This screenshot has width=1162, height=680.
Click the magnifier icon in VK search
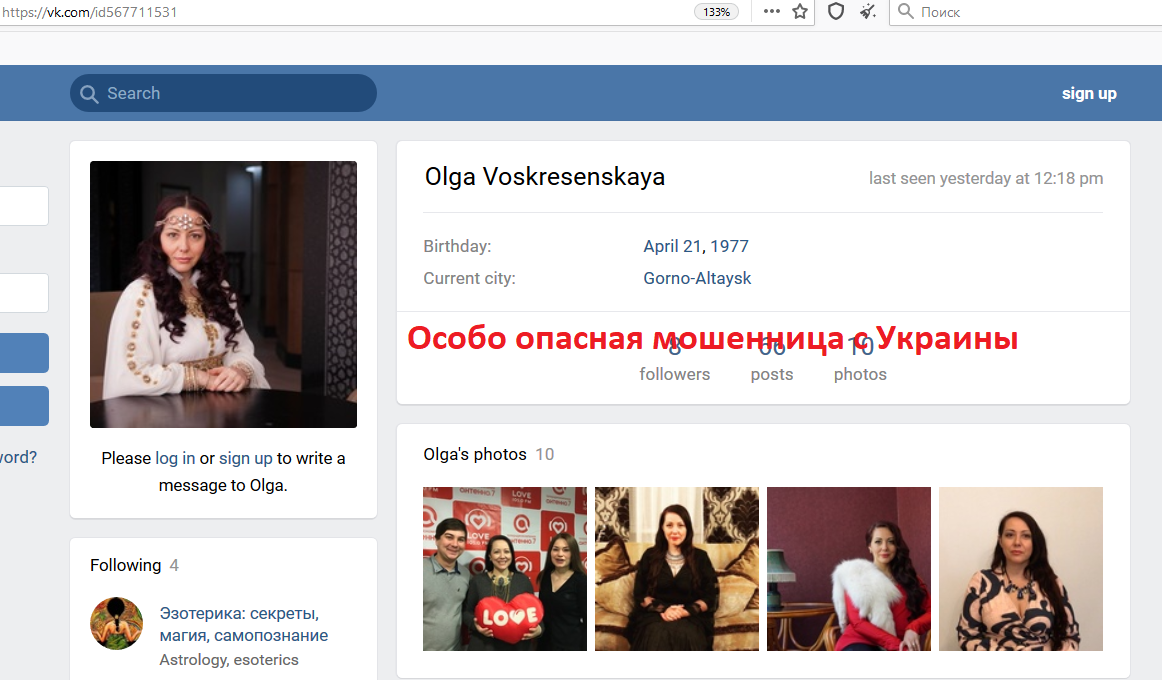click(90, 94)
